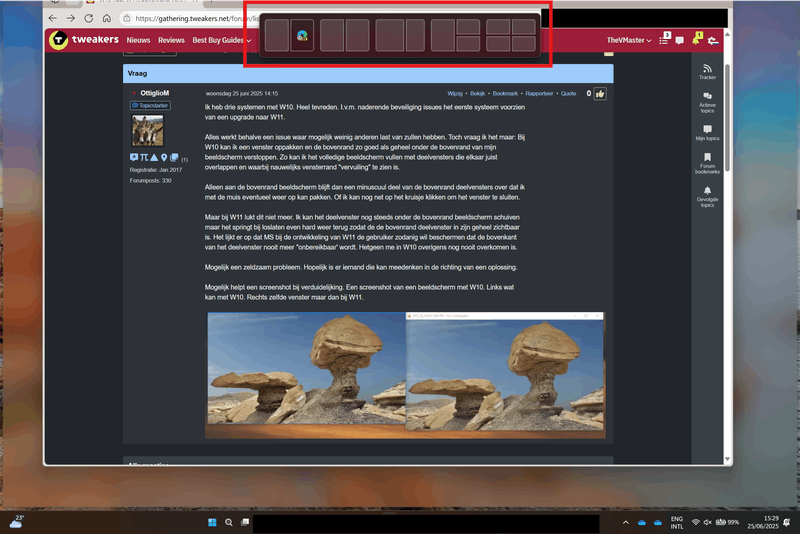Click the triangle badge under OttiglioM's avatar

pos(154,158)
